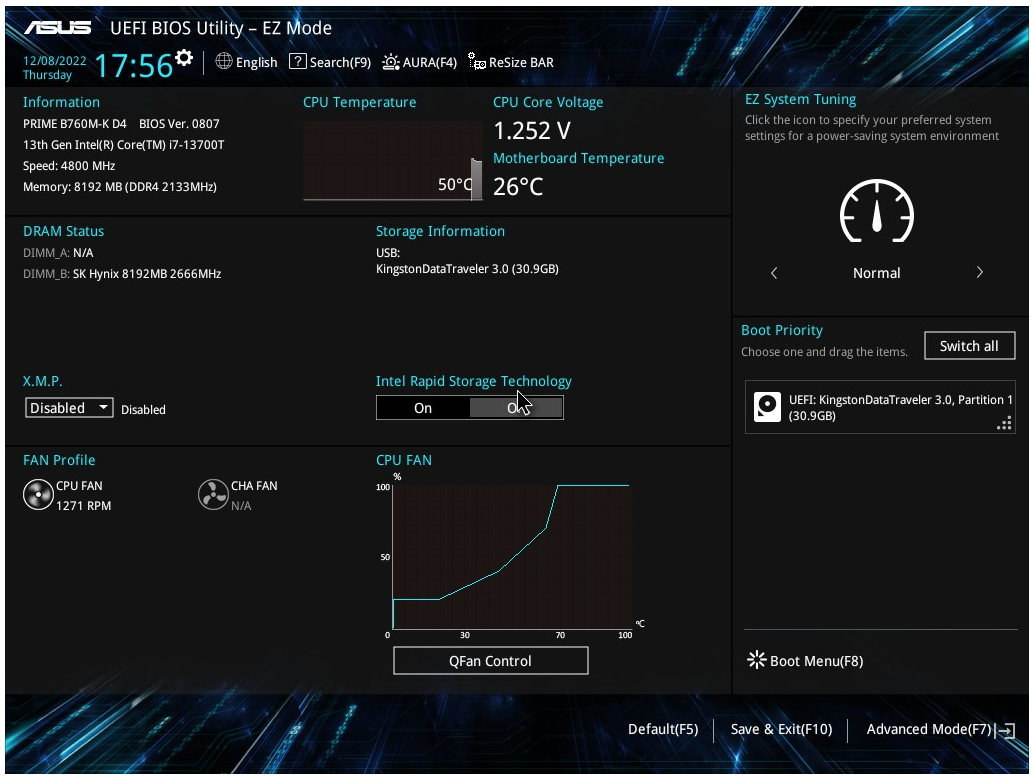
Task: Click the Kingston boot device disk icon
Action: tap(768, 407)
